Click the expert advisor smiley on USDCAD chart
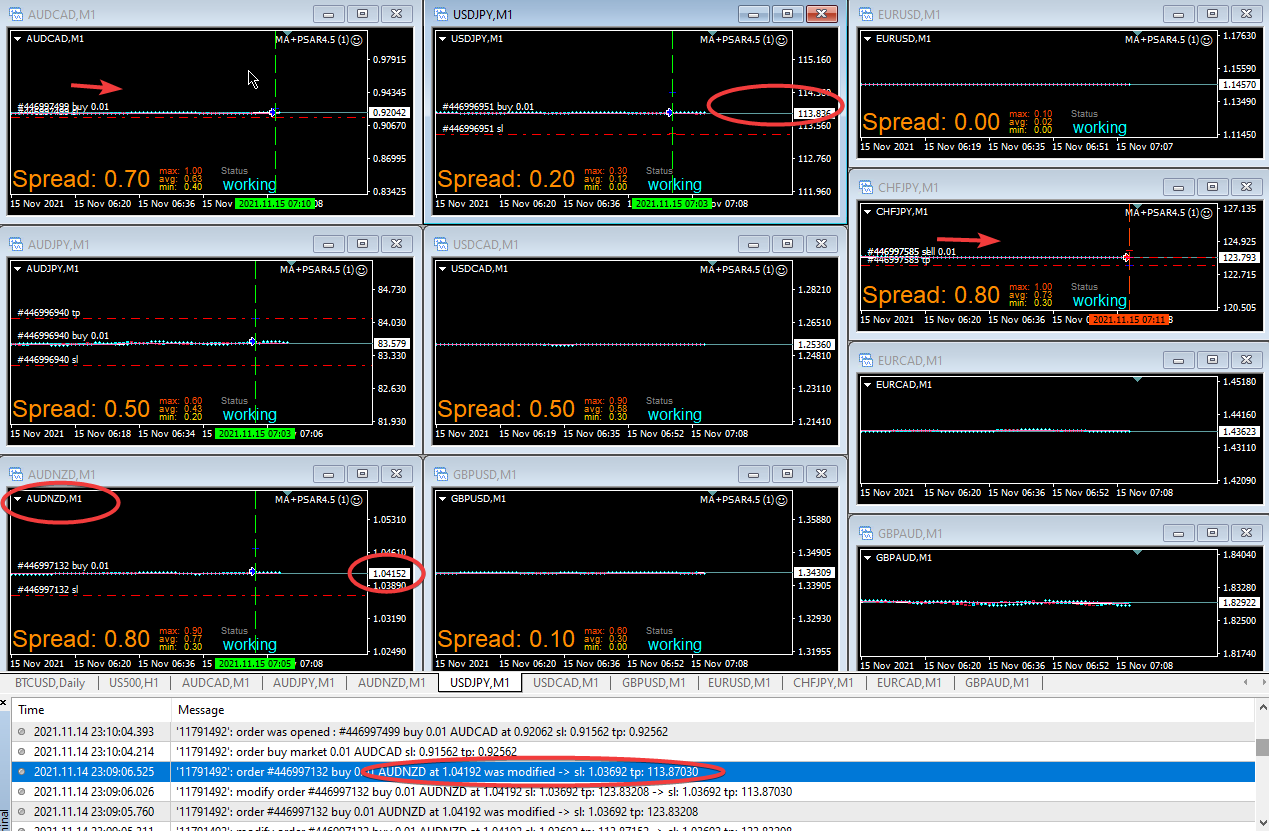This screenshot has width=1269, height=831. click(x=782, y=269)
